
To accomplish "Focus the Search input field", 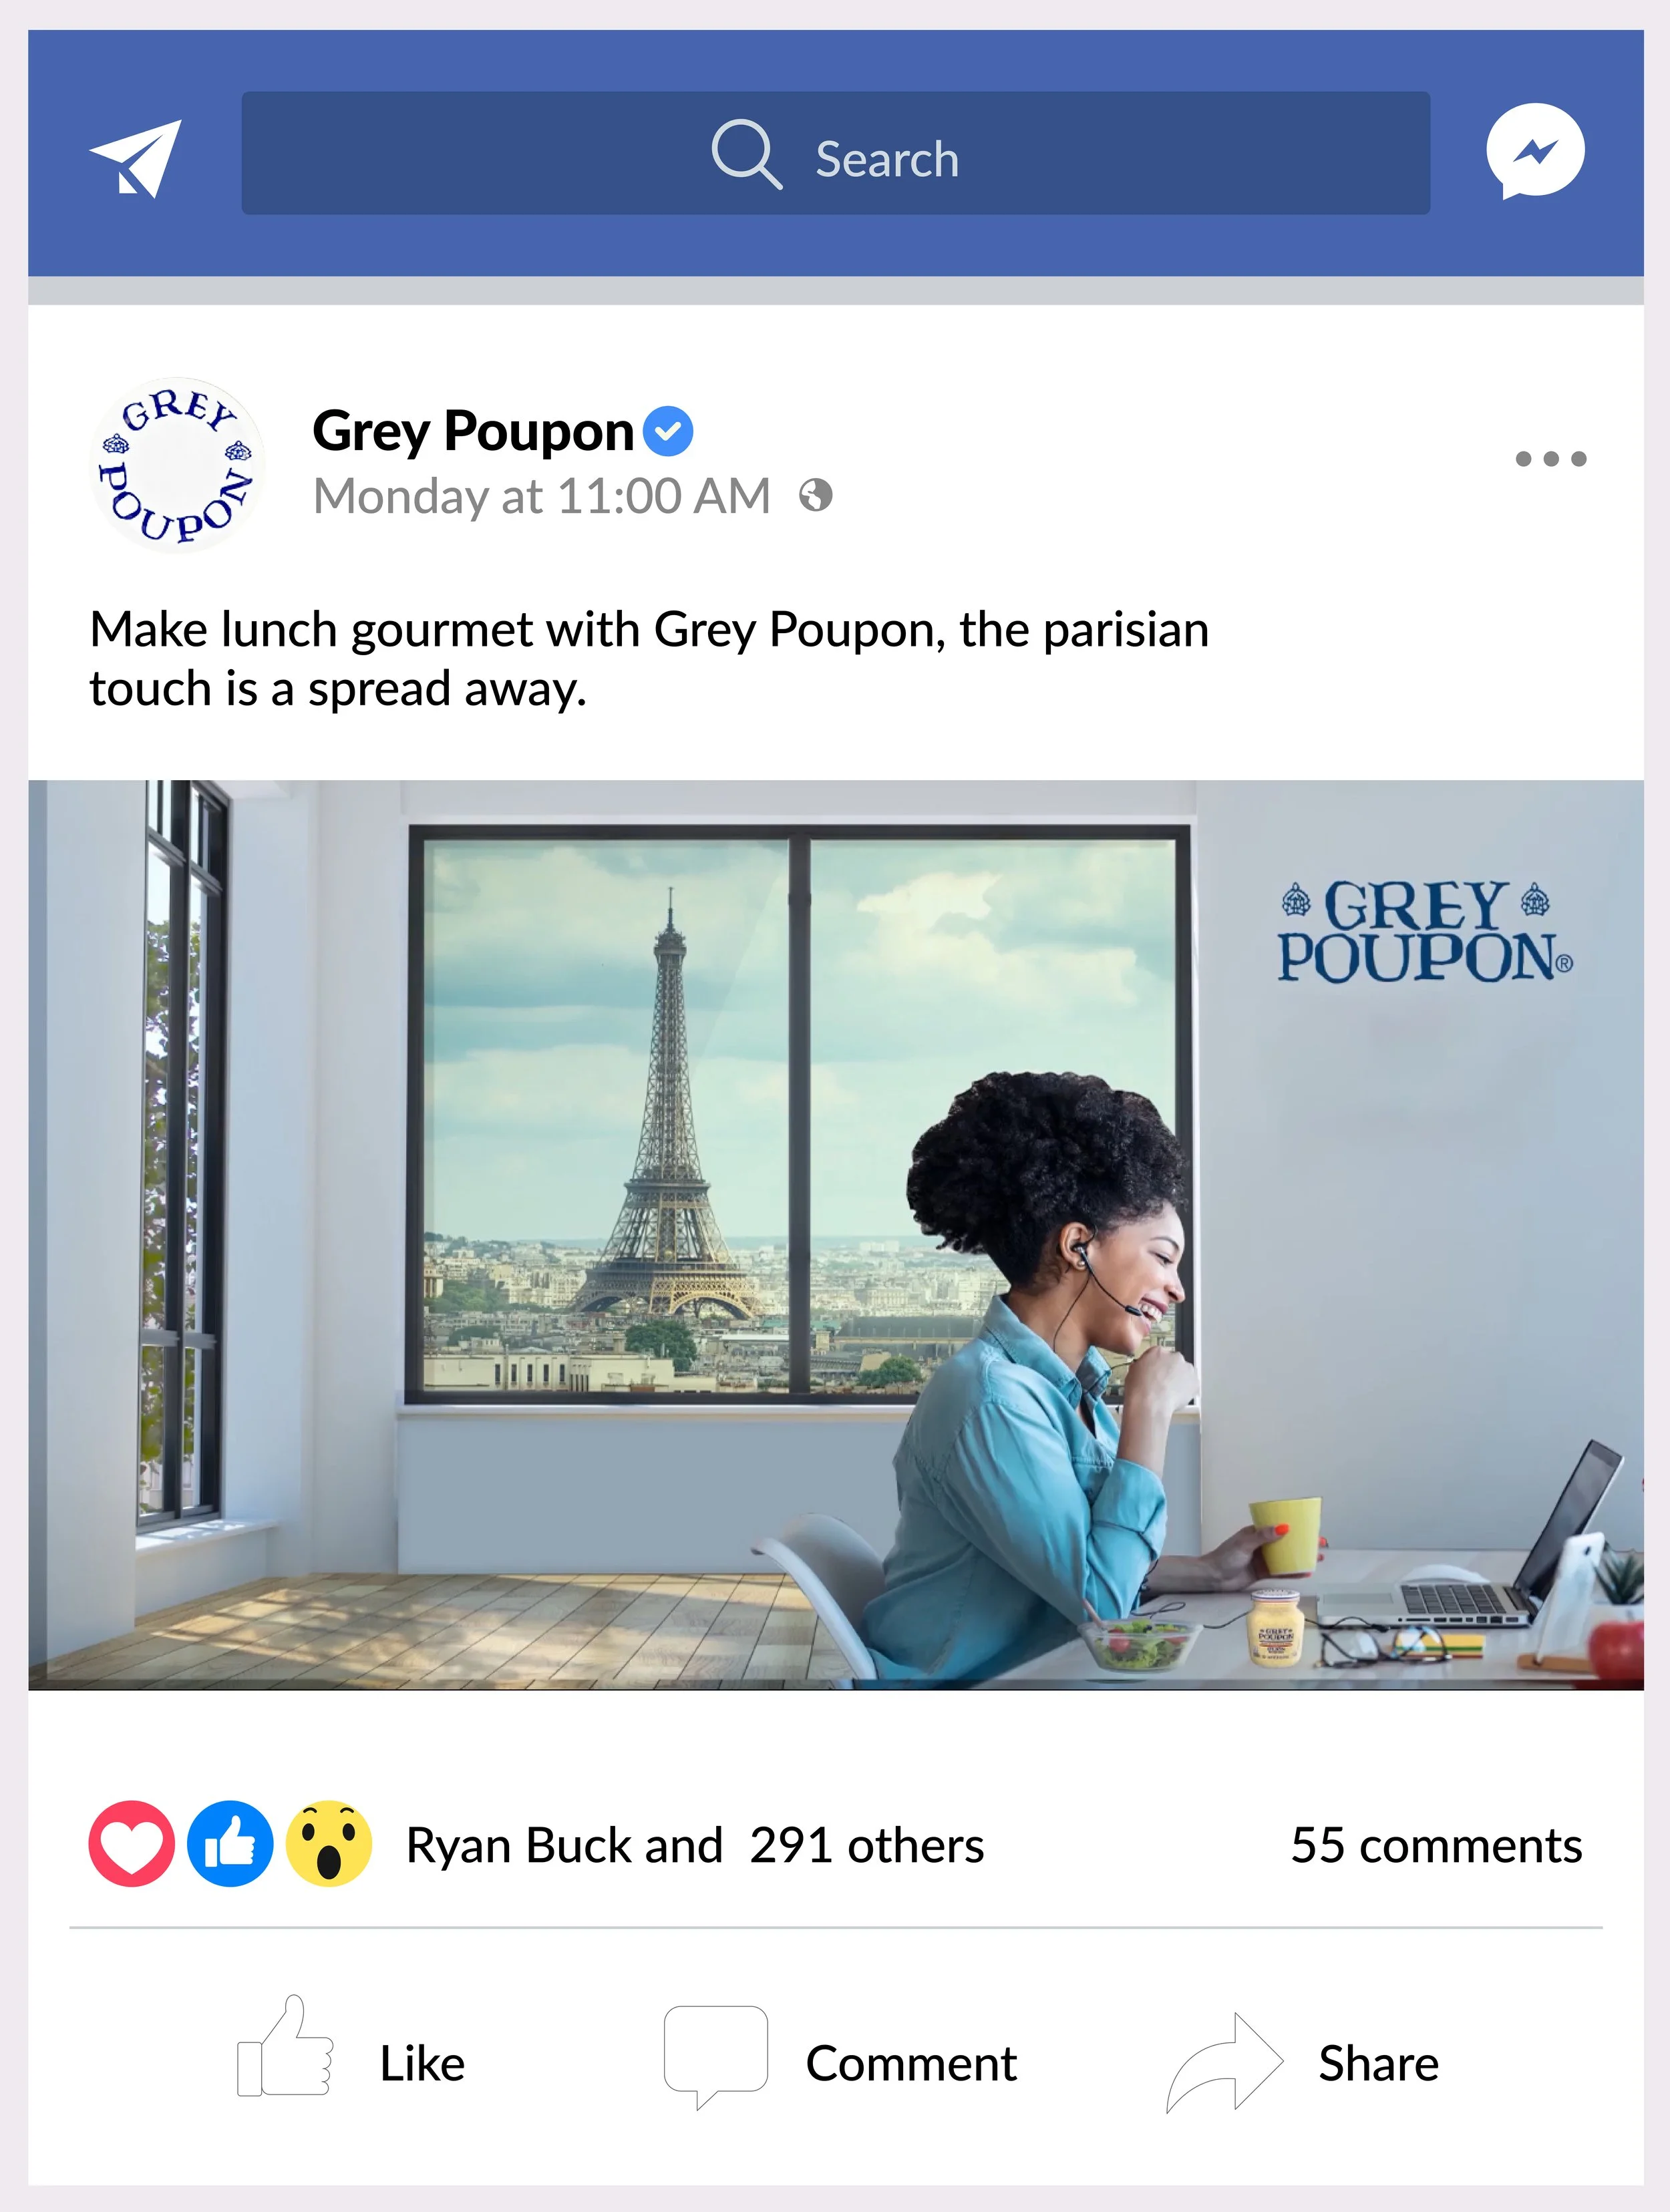I will [835, 153].
